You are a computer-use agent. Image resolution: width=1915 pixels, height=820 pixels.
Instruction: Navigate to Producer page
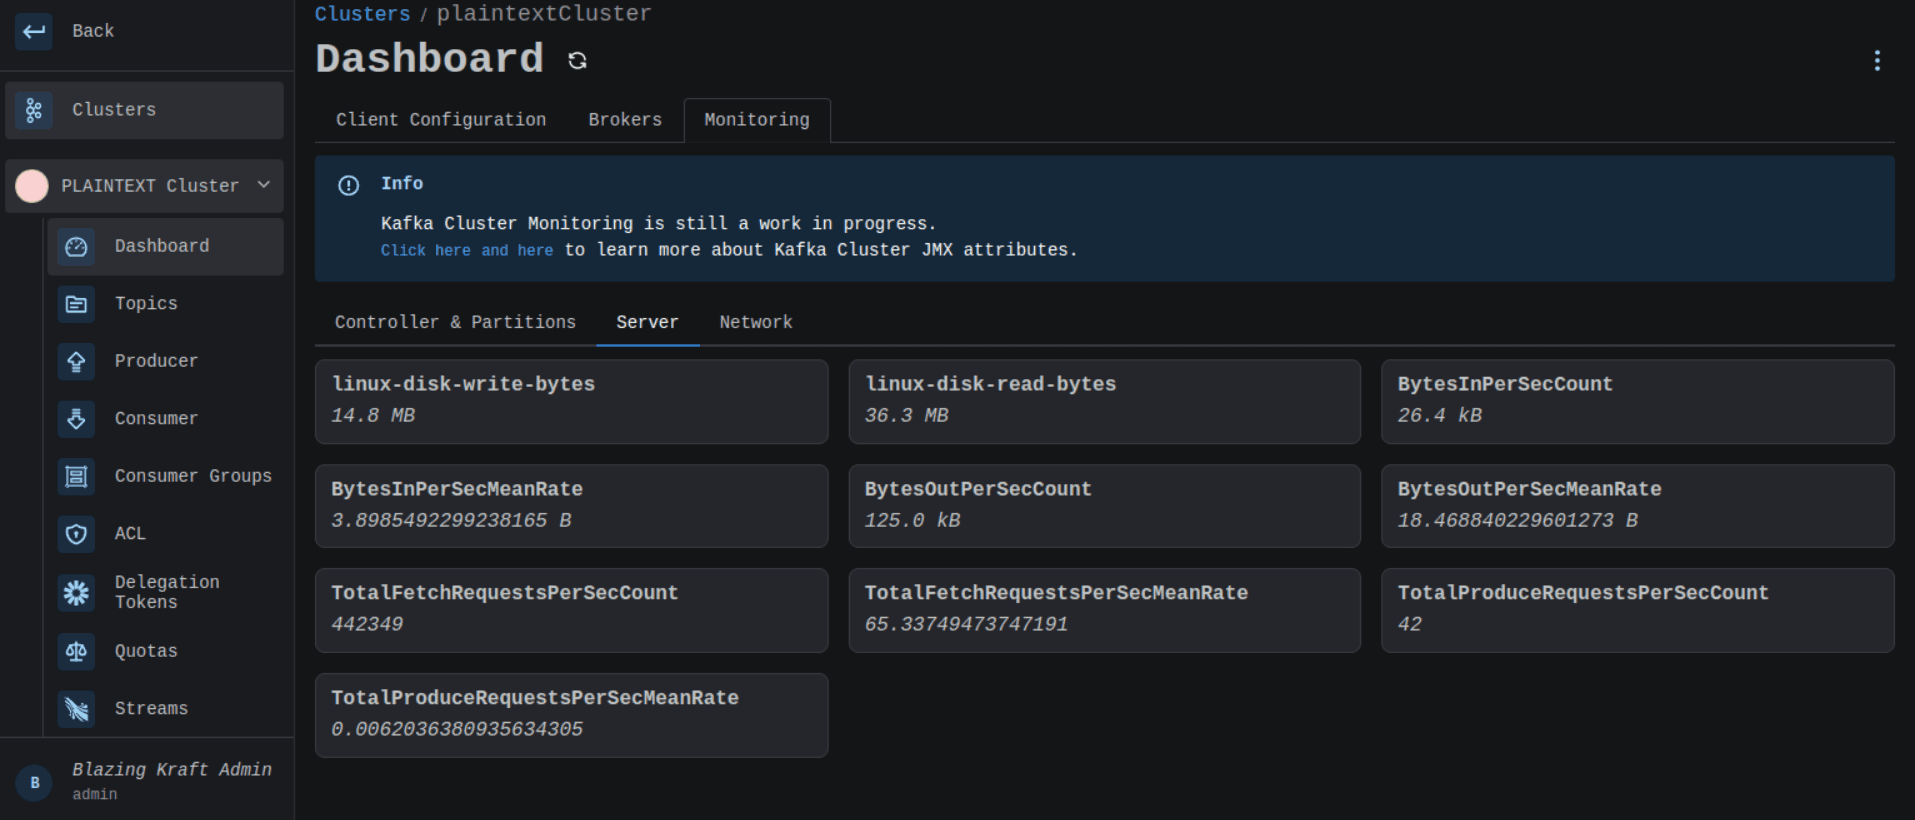tap(166, 361)
